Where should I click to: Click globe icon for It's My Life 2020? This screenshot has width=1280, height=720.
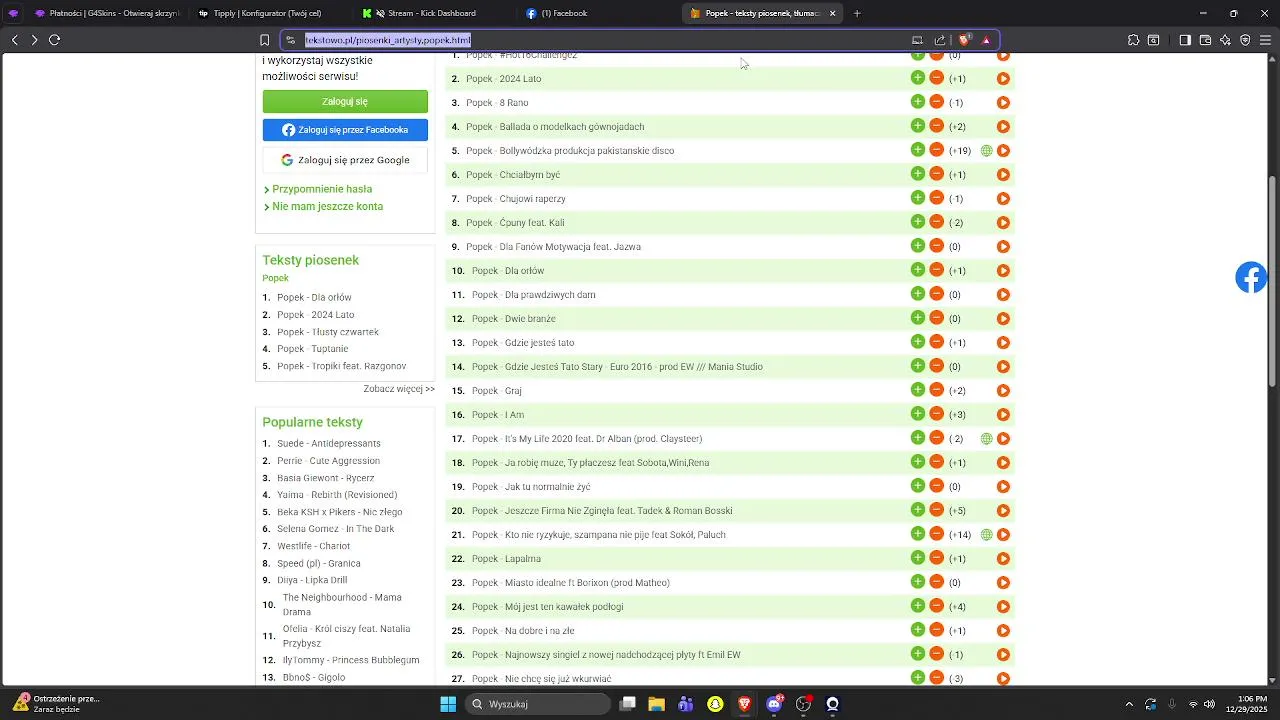tap(987, 439)
